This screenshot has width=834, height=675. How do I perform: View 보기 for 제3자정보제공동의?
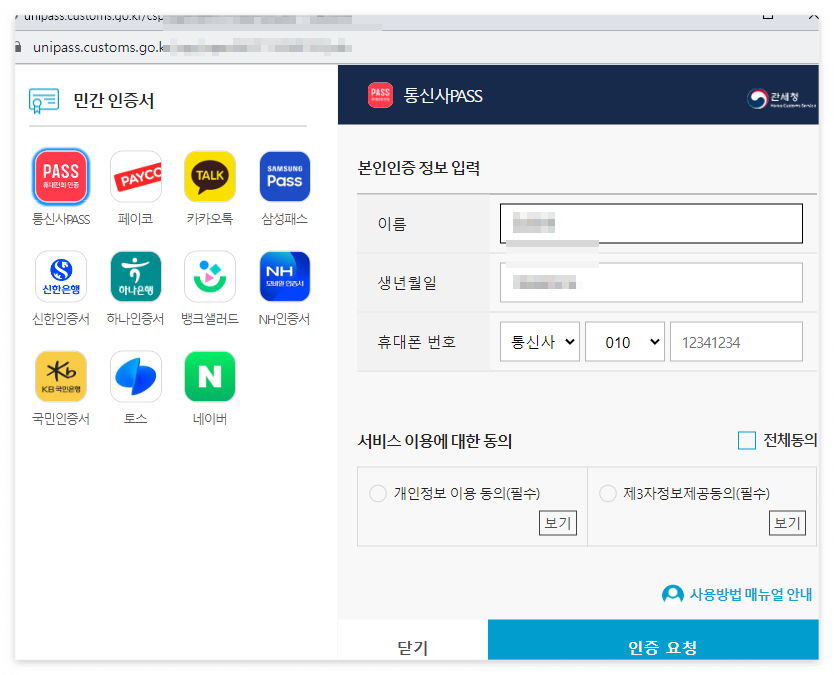point(787,523)
